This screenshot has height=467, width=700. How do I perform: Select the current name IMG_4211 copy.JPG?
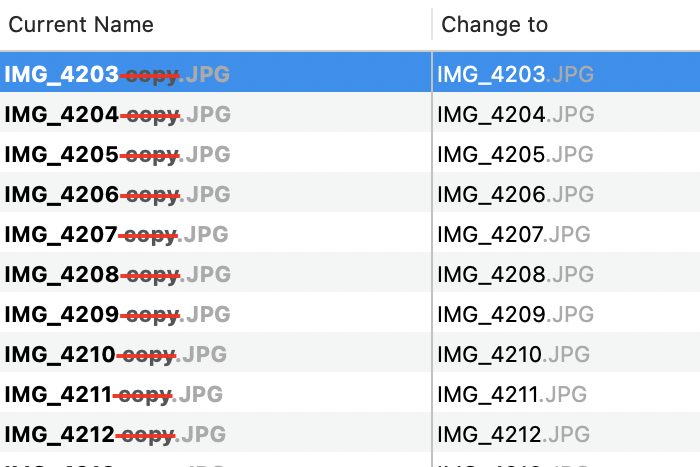coord(113,395)
